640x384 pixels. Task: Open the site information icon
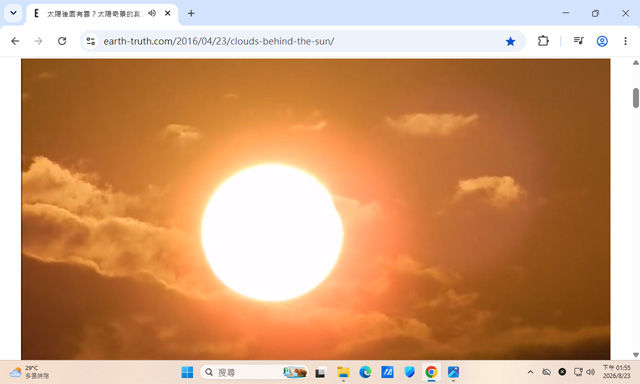point(91,41)
